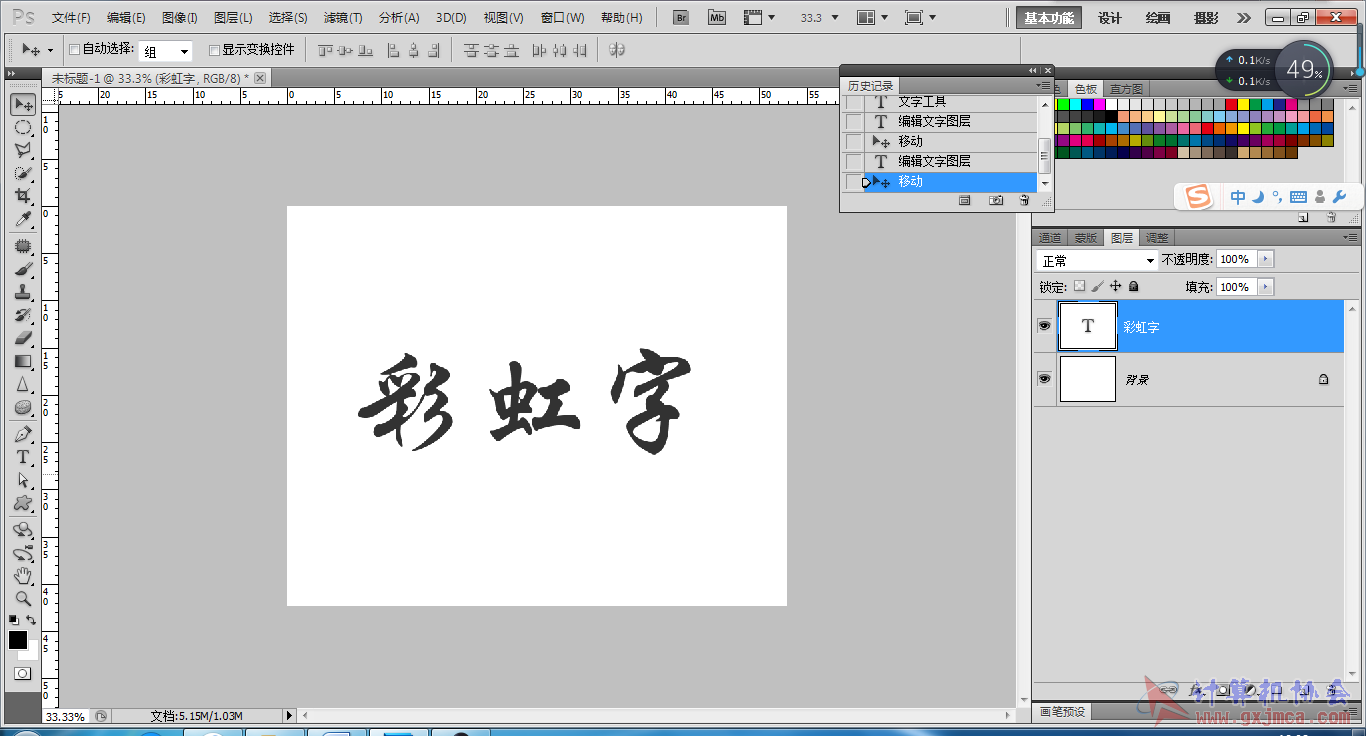Delete current state in History panel

[1024, 200]
